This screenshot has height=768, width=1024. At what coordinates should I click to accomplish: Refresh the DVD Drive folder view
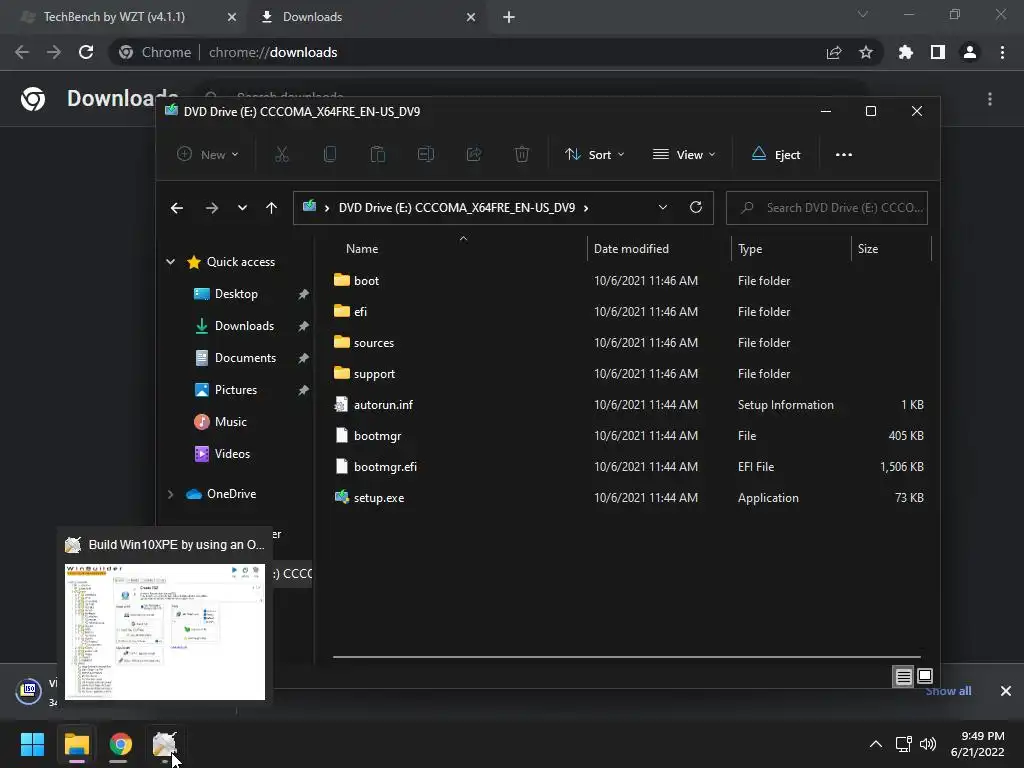(696, 208)
